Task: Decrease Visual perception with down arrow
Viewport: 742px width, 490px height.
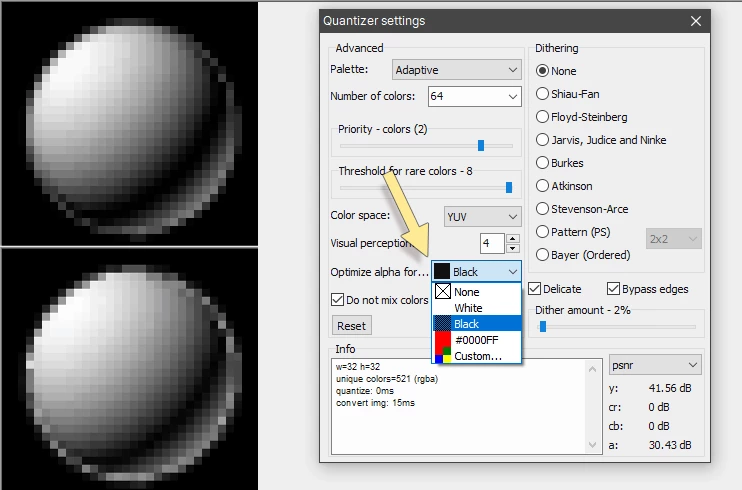Action: [x=513, y=249]
